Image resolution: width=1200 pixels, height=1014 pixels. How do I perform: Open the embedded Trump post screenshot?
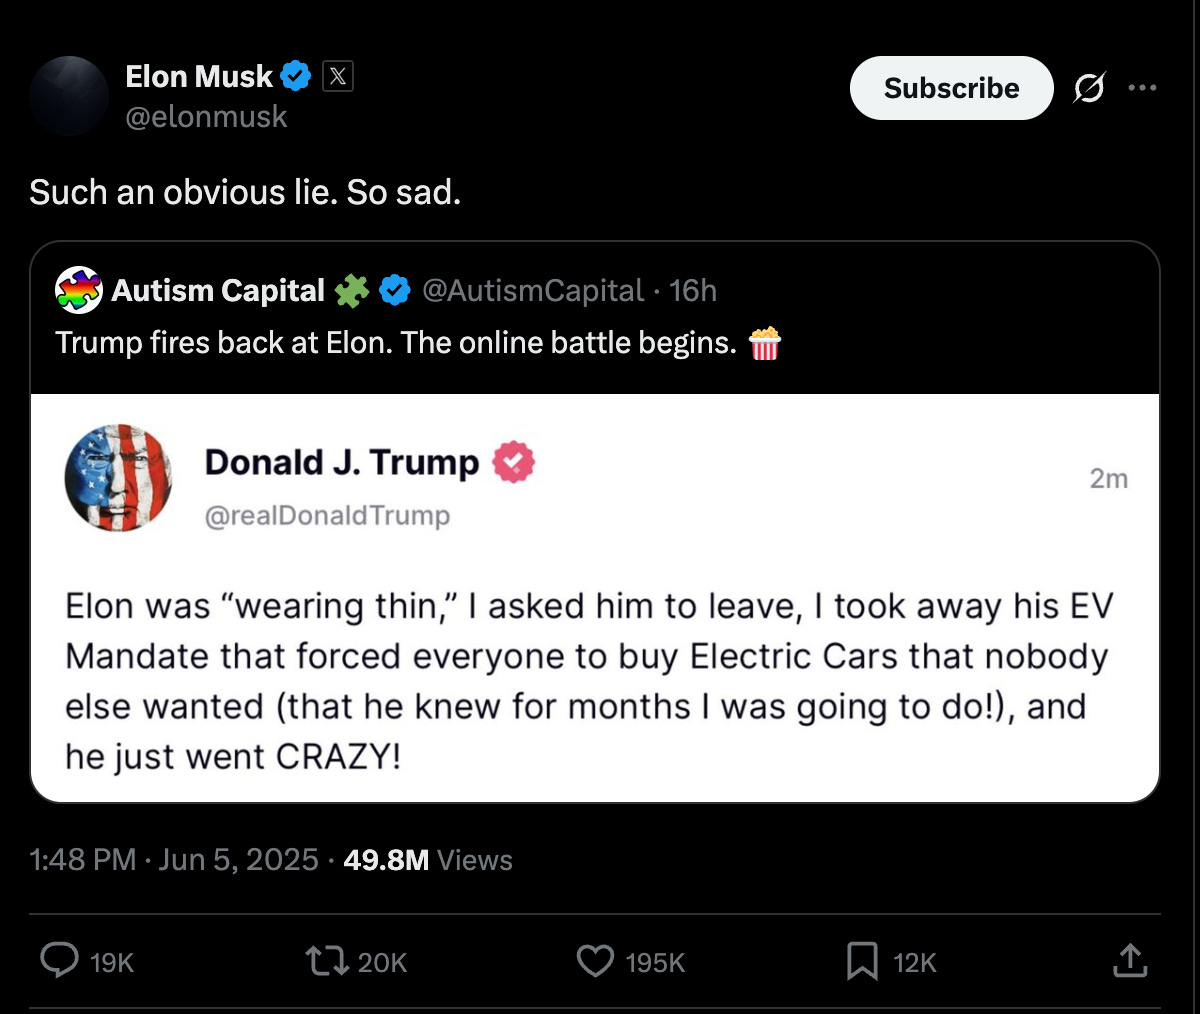point(596,600)
